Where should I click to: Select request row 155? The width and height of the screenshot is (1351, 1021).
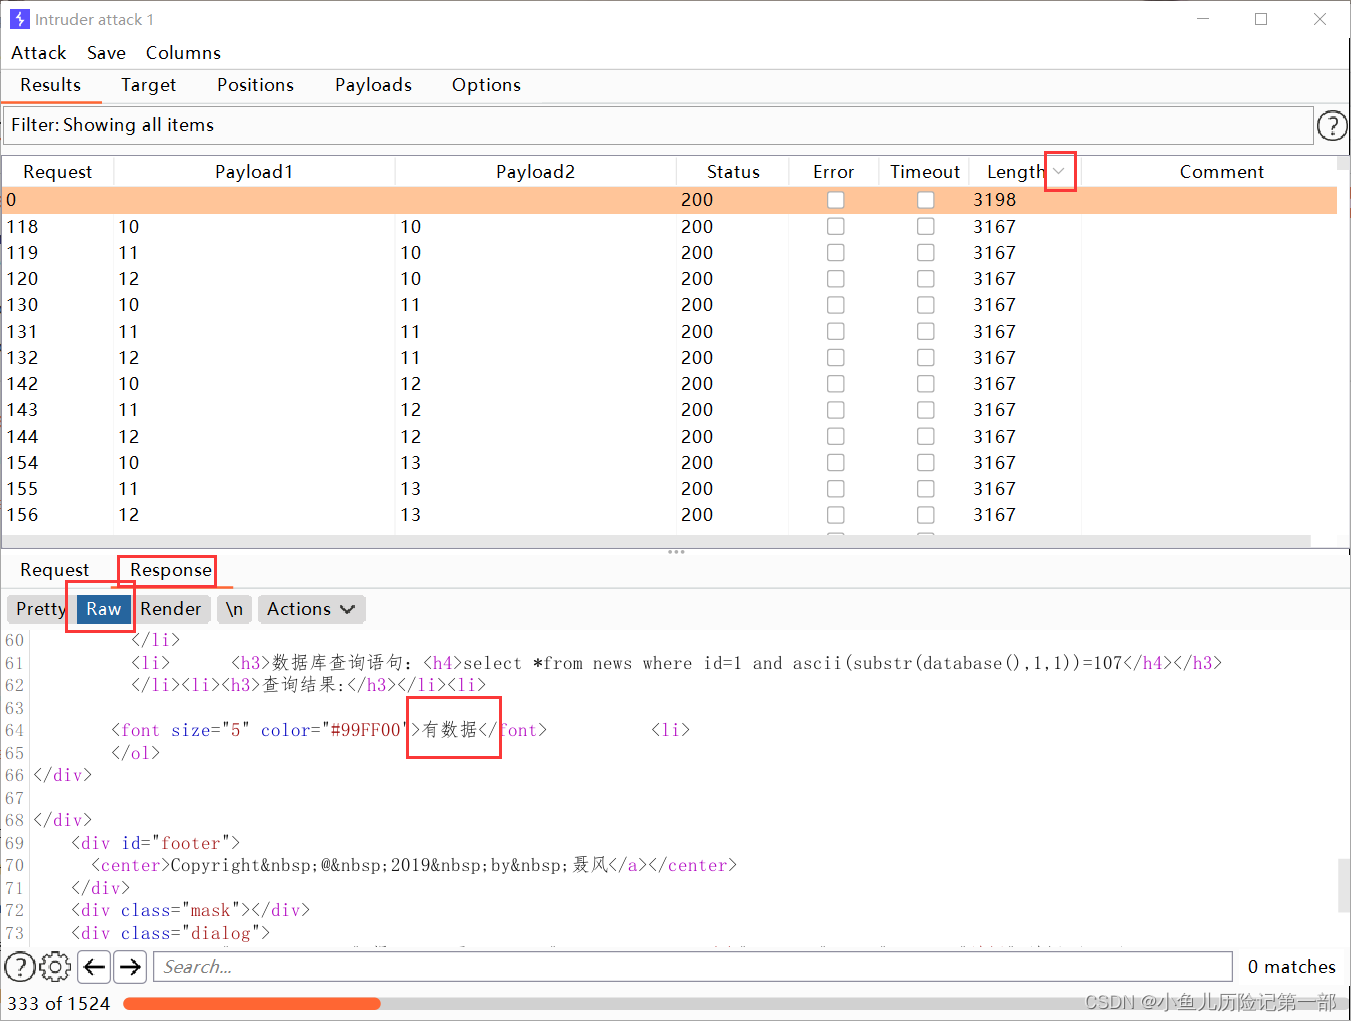point(669,489)
